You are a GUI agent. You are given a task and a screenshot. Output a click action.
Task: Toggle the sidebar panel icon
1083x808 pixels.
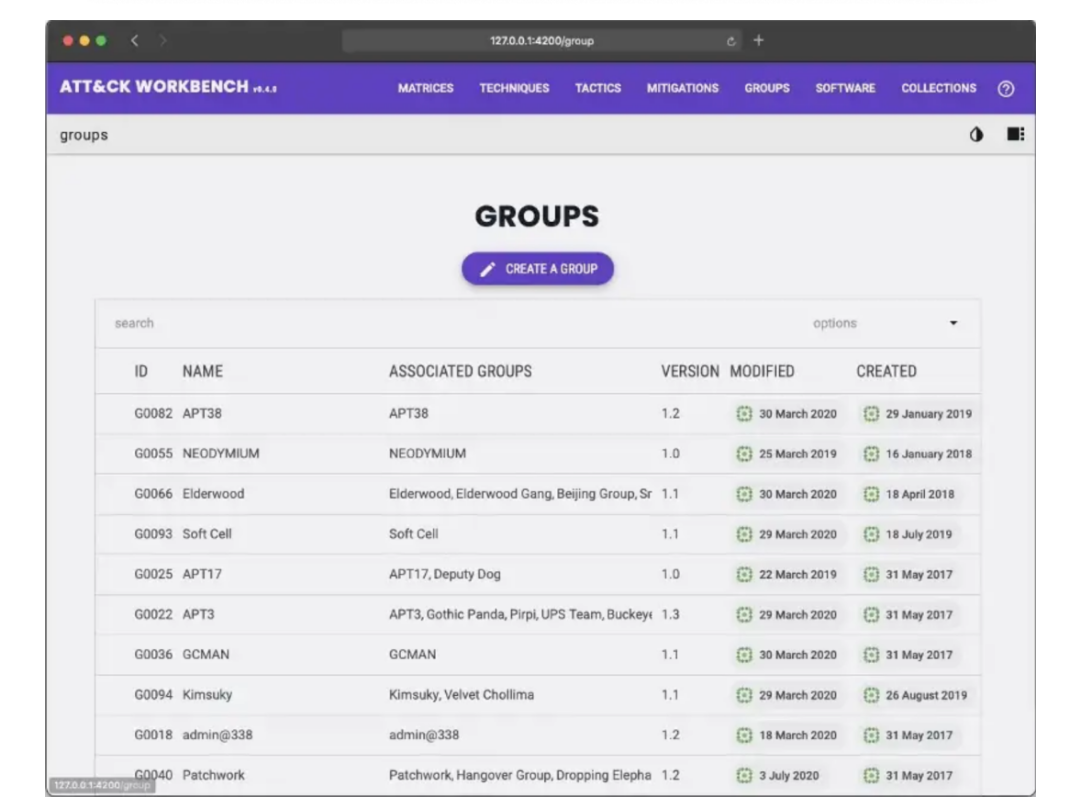pyautogui.click(x=1015, y=135)
